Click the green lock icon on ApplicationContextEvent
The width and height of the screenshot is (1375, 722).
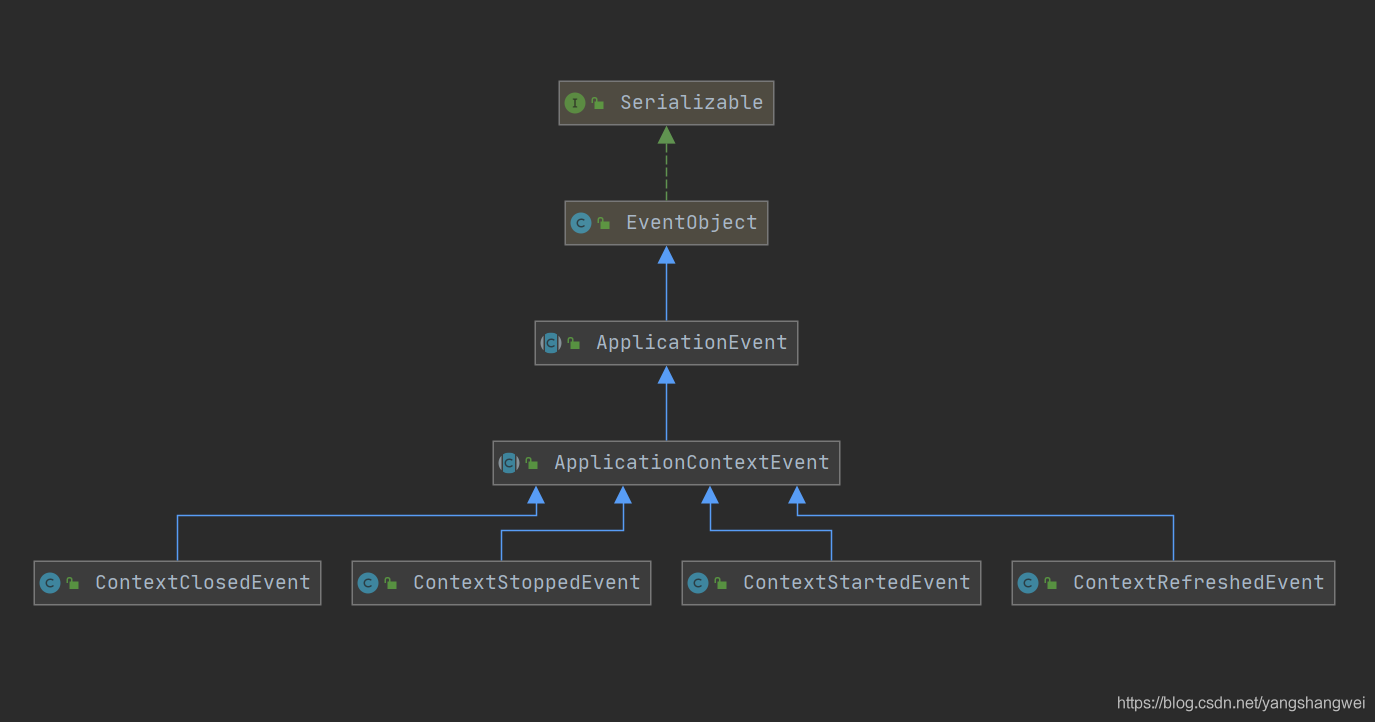coord(532,463)
